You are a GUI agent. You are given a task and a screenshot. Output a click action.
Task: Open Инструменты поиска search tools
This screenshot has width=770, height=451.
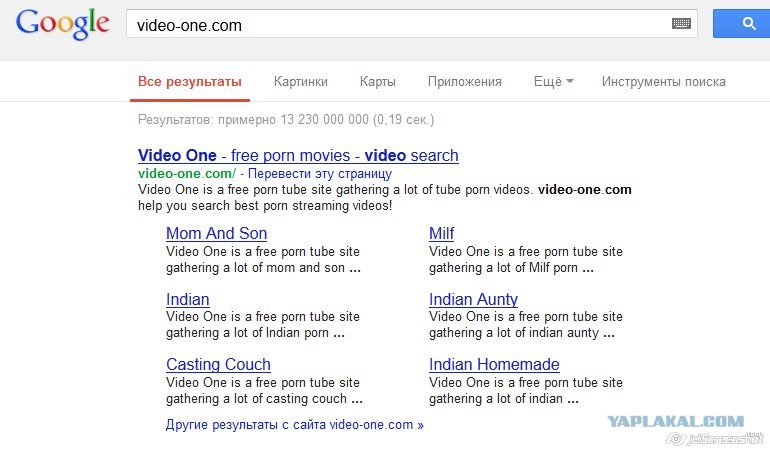coord(663,82)
